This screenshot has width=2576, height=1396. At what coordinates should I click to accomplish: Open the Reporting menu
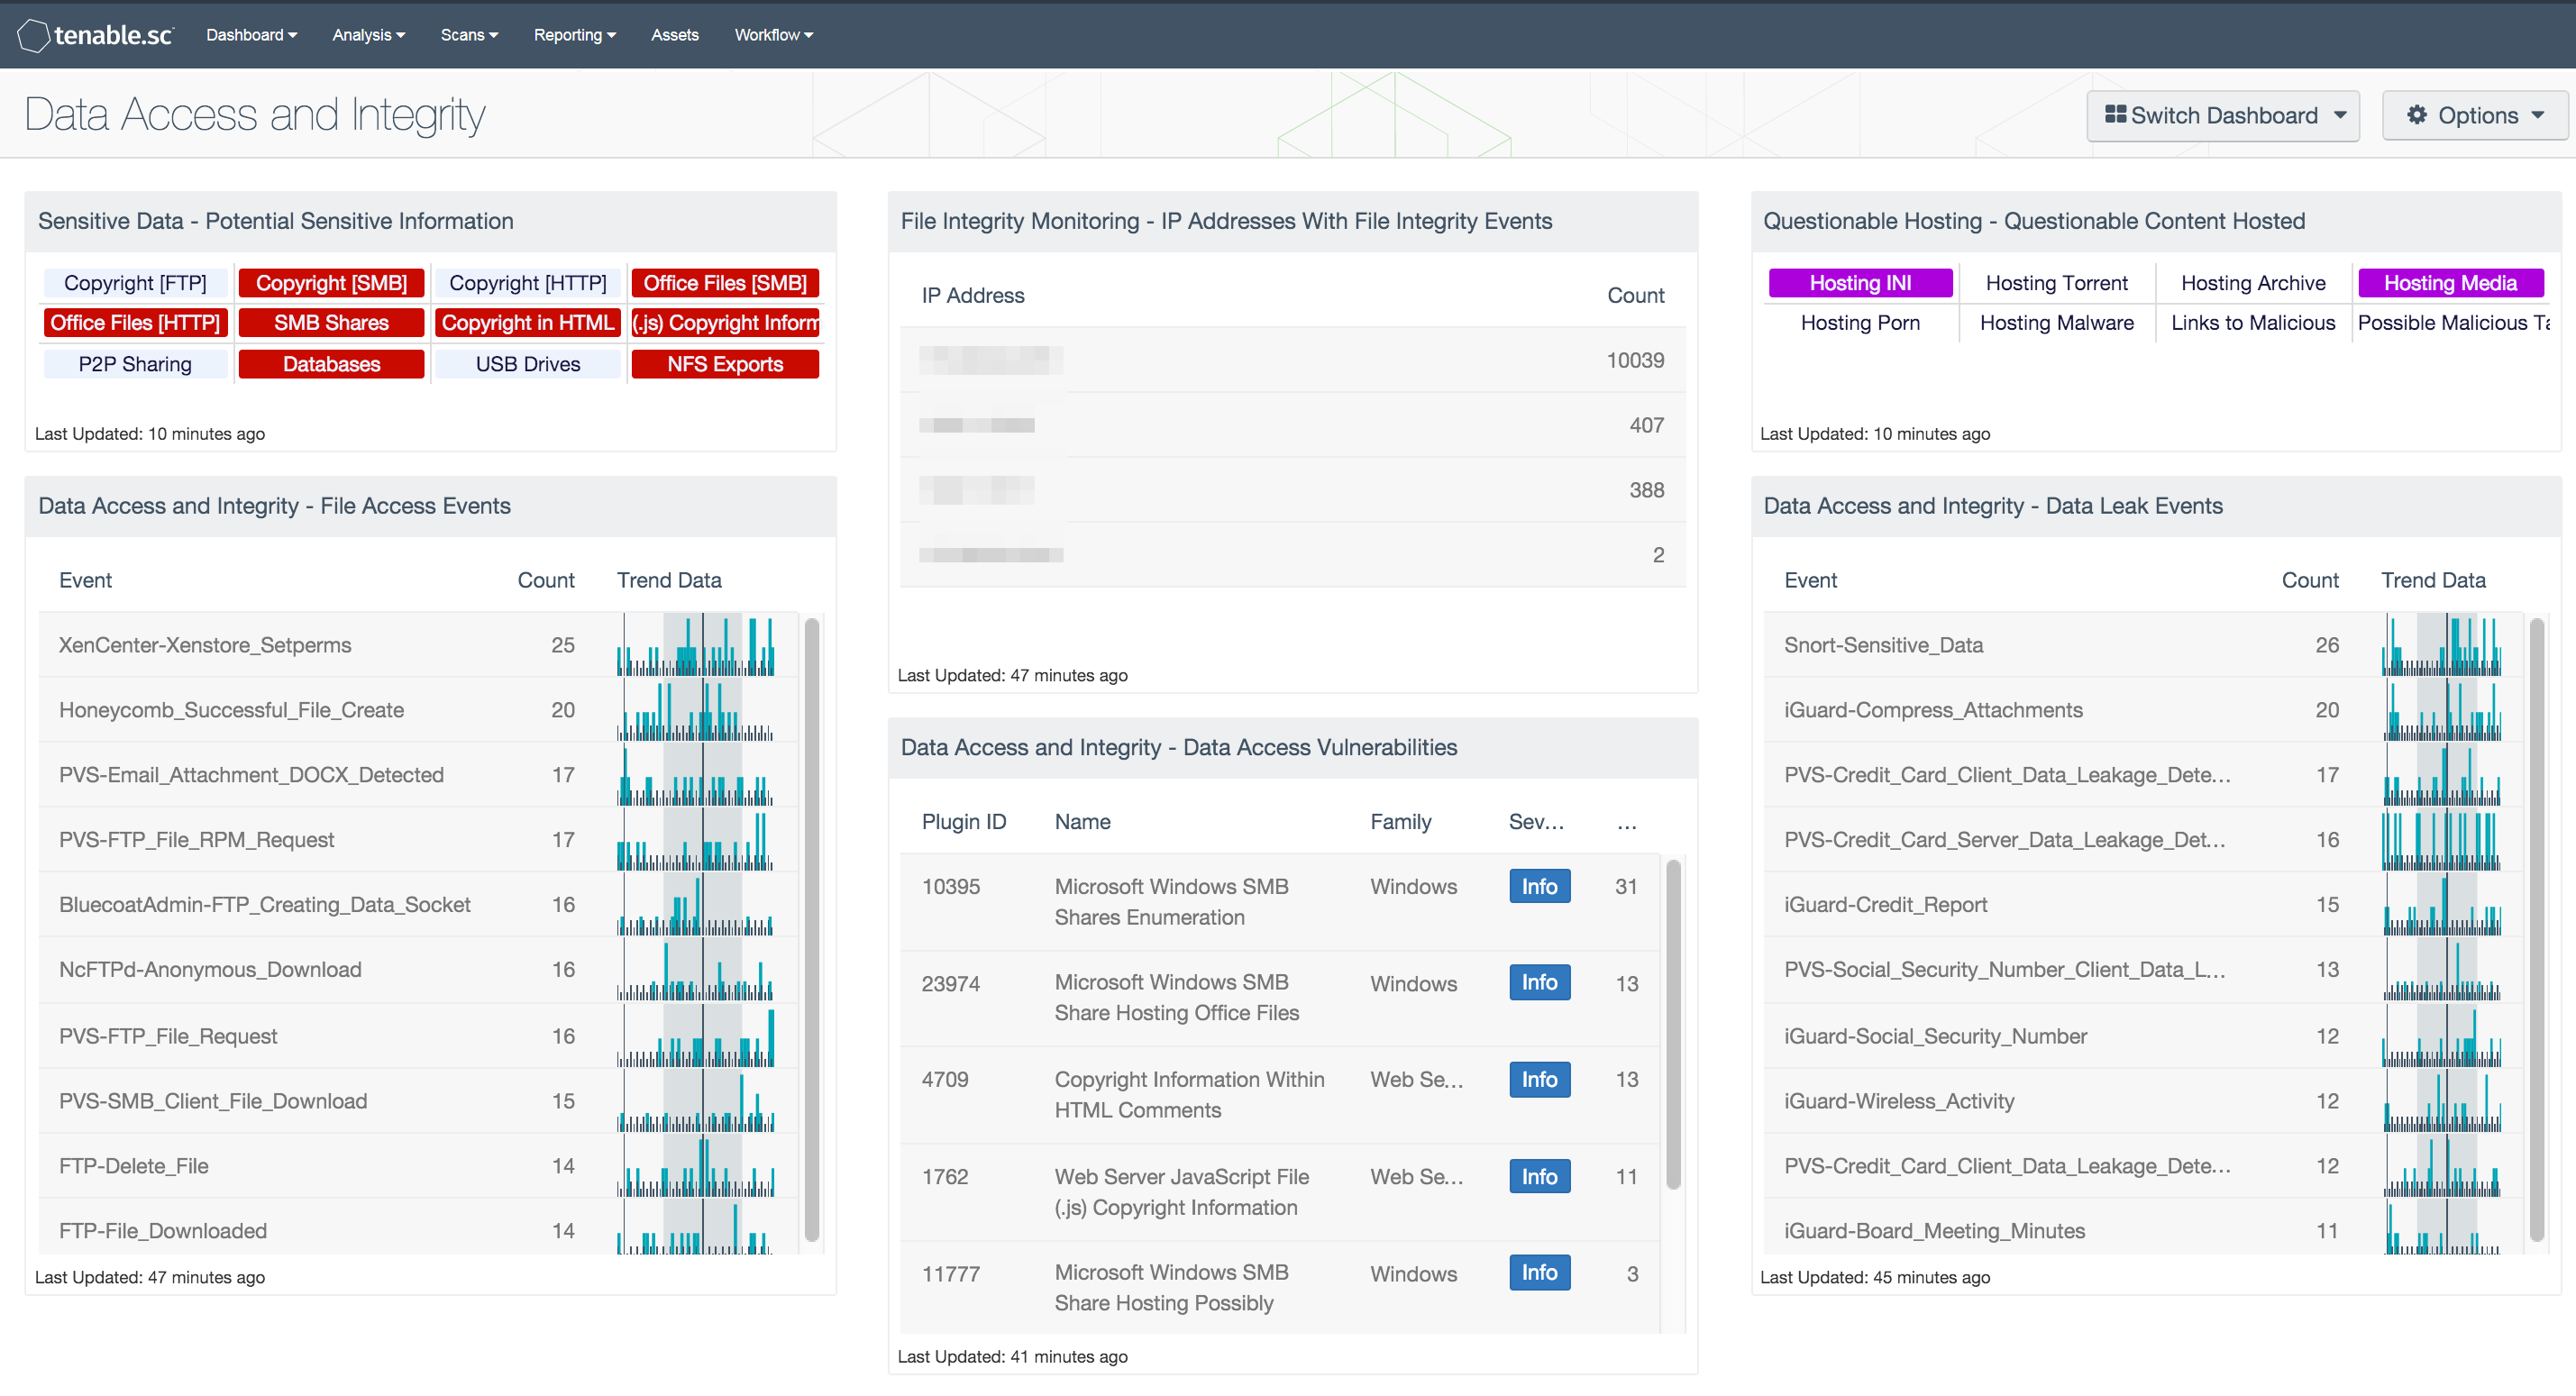pyautogui.click(x=574, y=35)
